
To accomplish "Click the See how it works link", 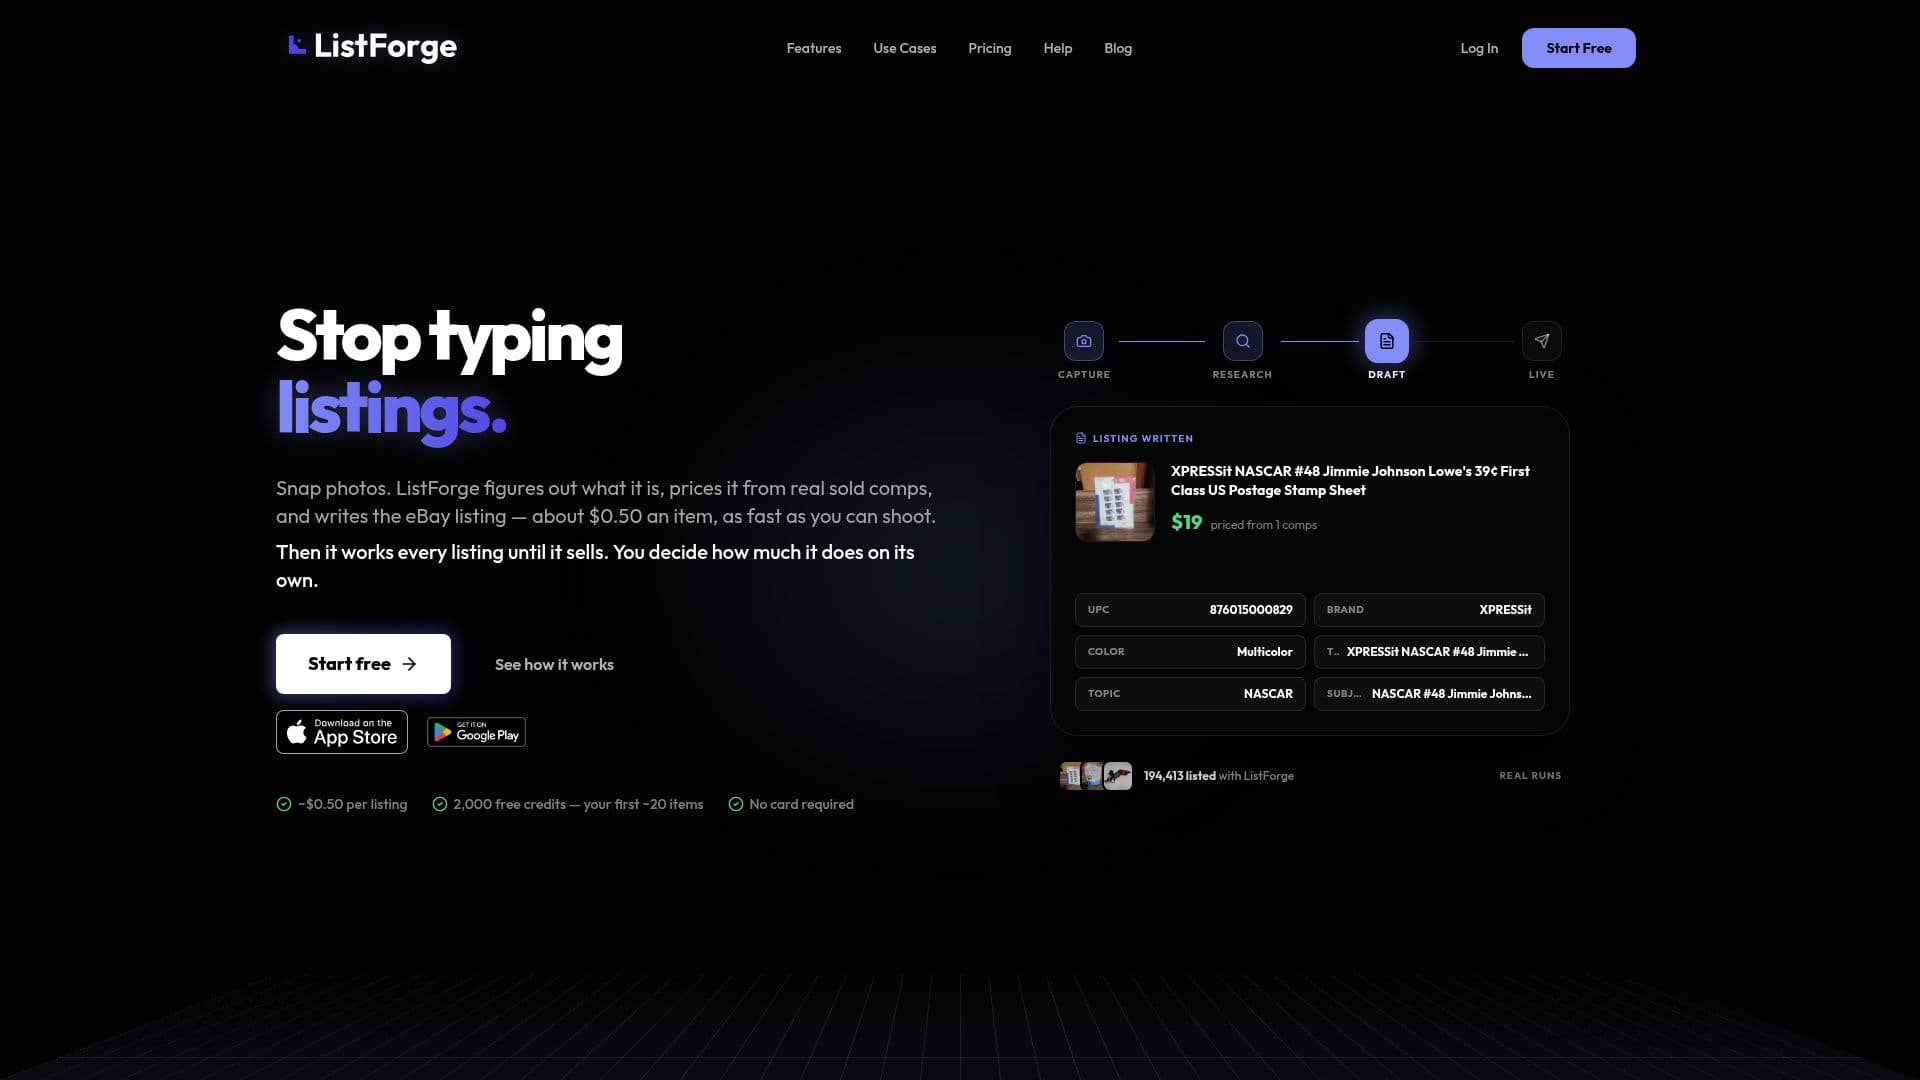I will click(554, 664).
